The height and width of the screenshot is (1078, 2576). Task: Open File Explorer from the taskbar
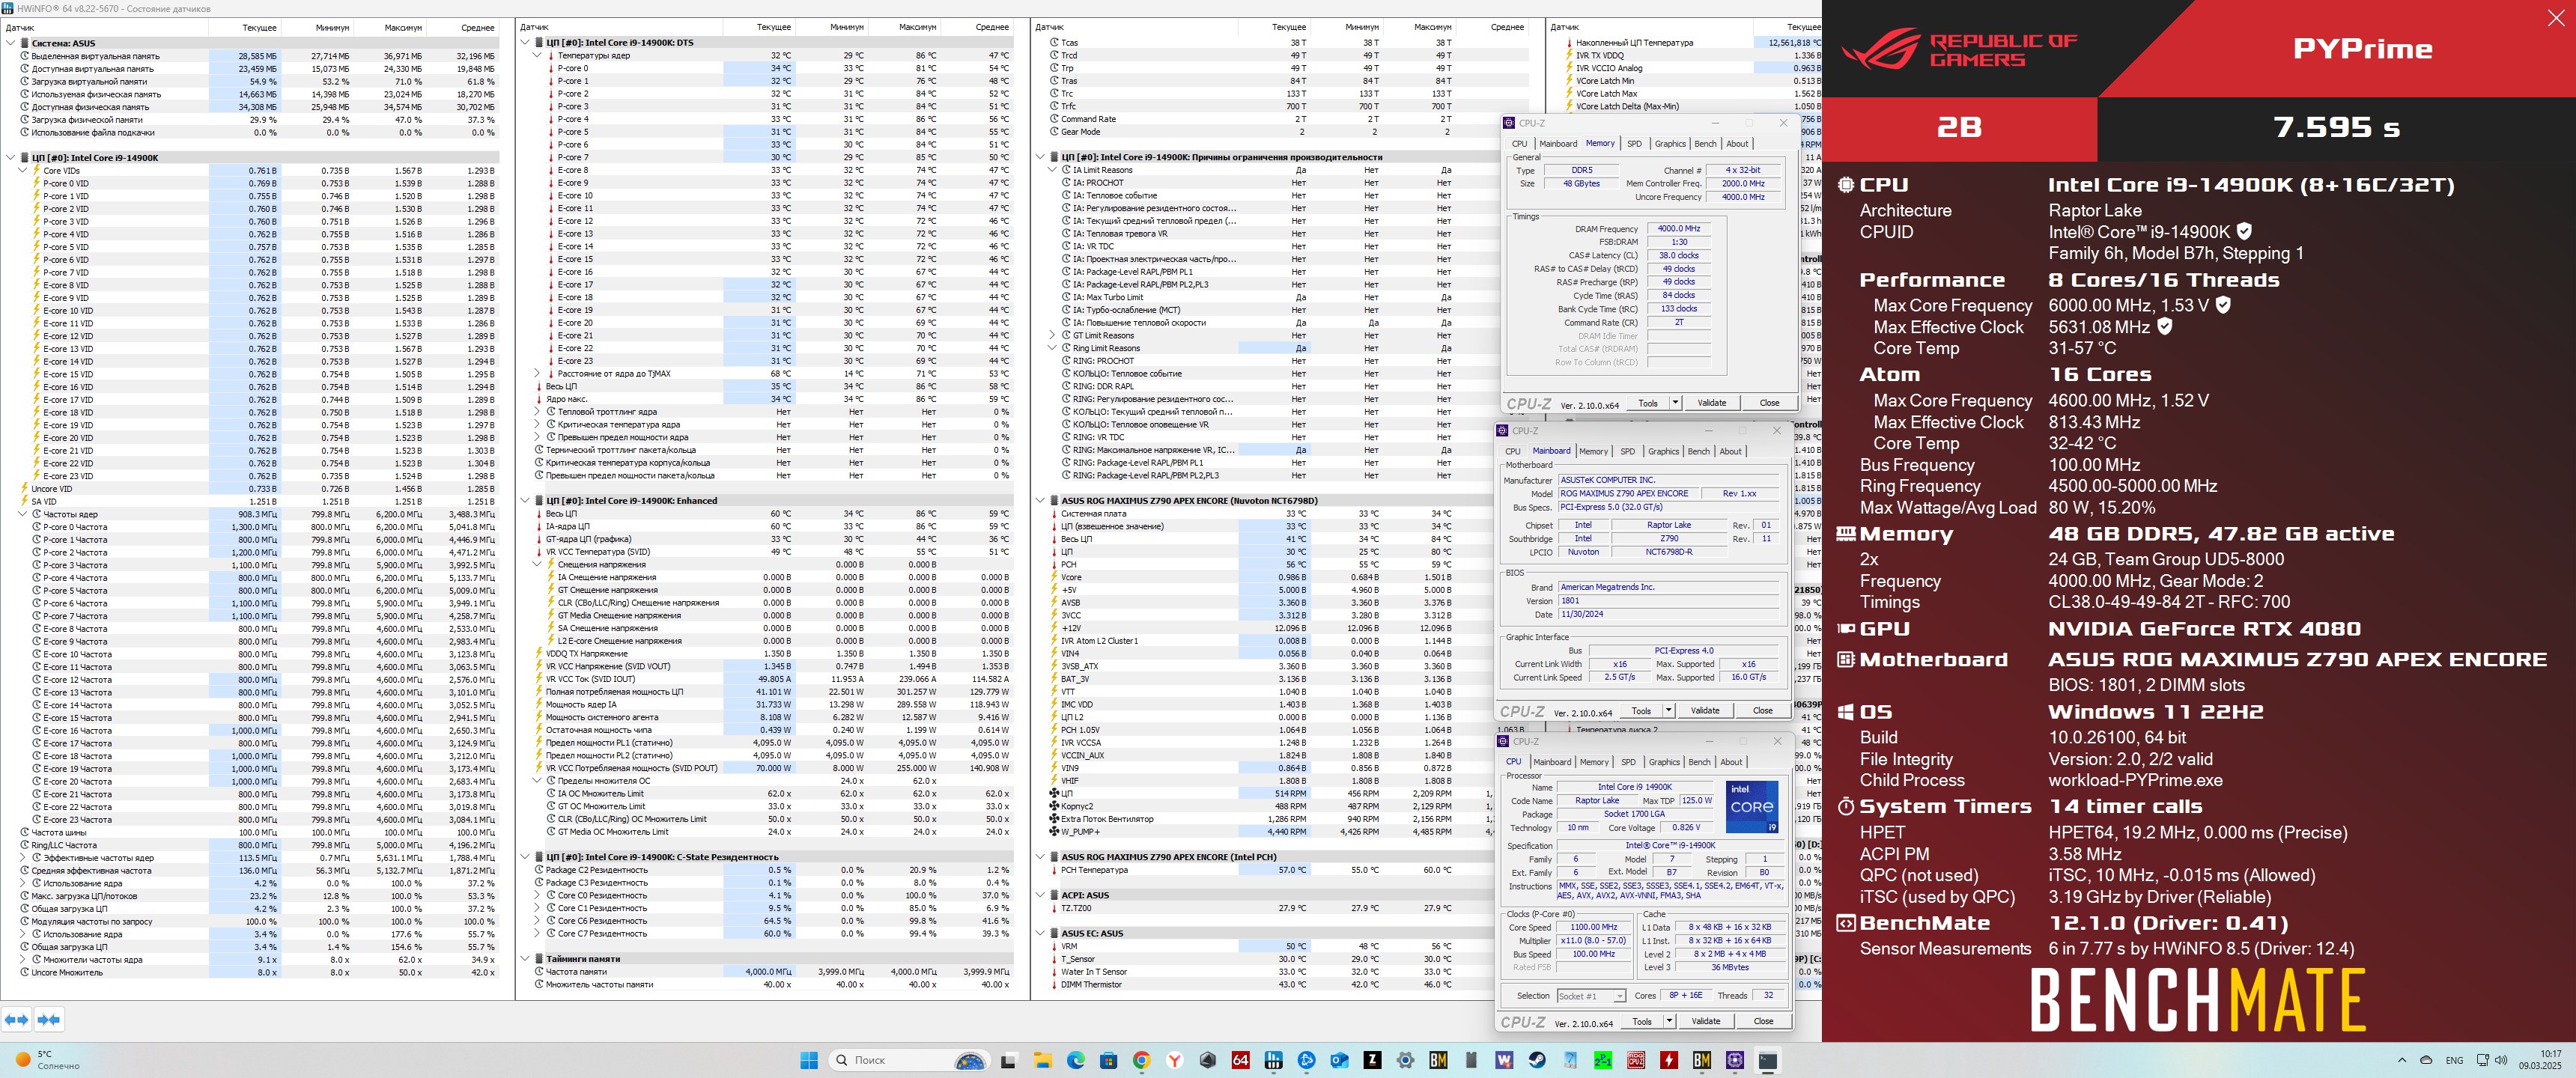1042,1060
